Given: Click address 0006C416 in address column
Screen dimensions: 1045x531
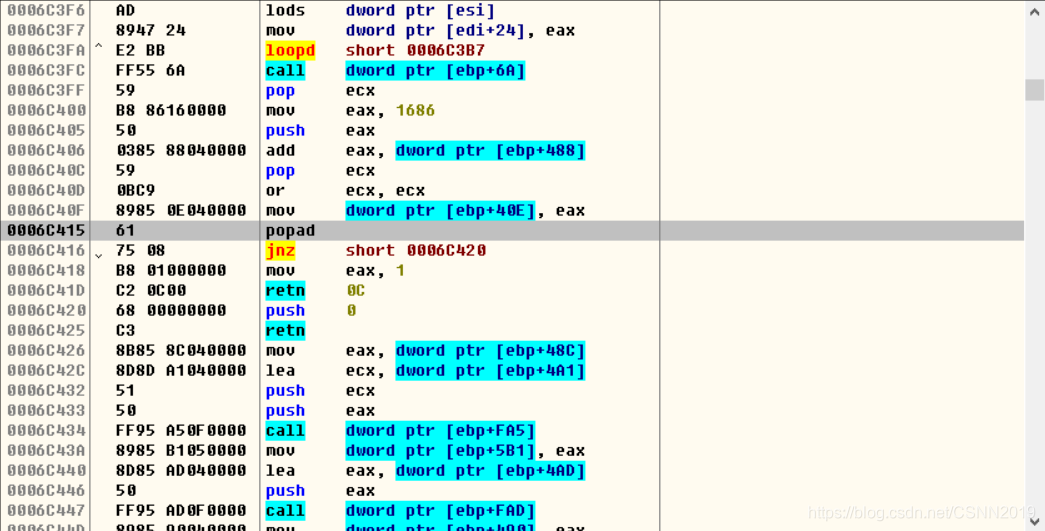Looking at the screenshot, I should [46, 251].
